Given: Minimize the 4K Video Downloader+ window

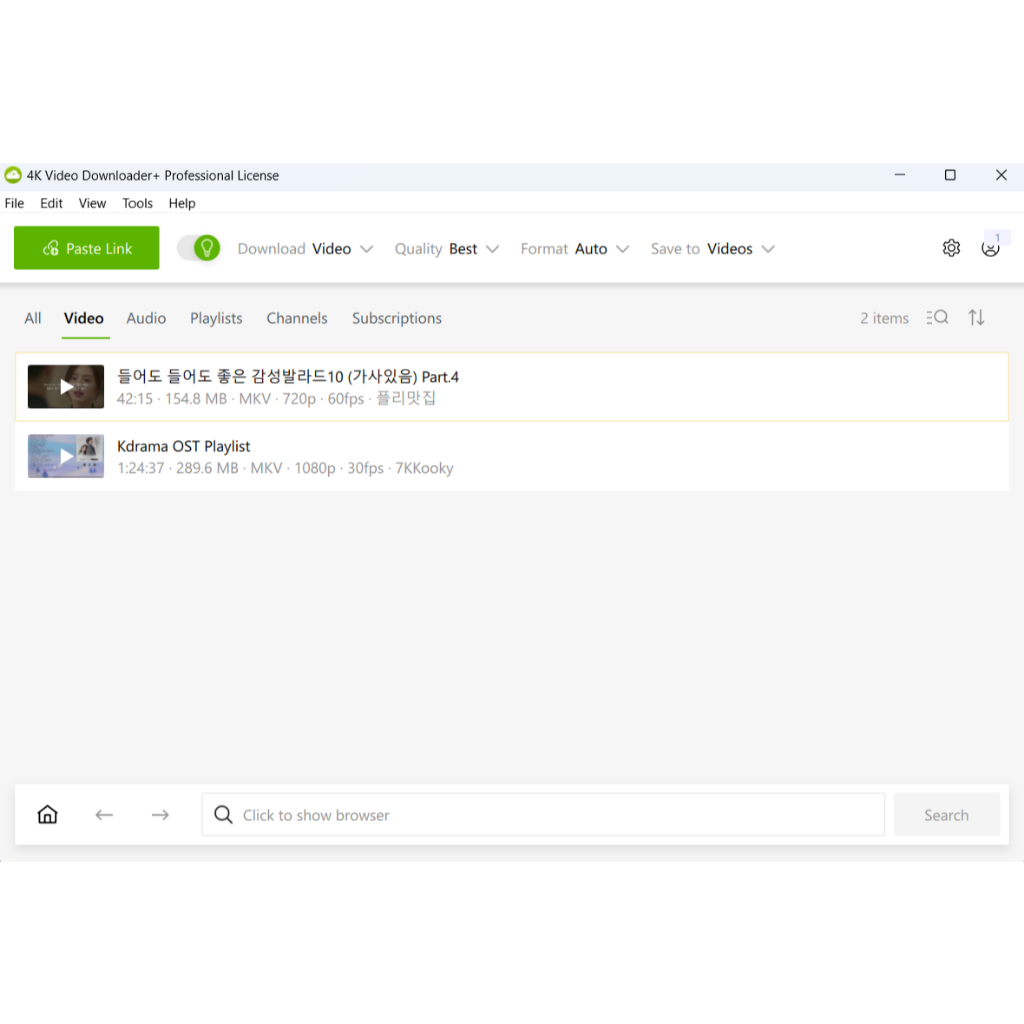Looking at the screenshot, I should click(900, 175).
